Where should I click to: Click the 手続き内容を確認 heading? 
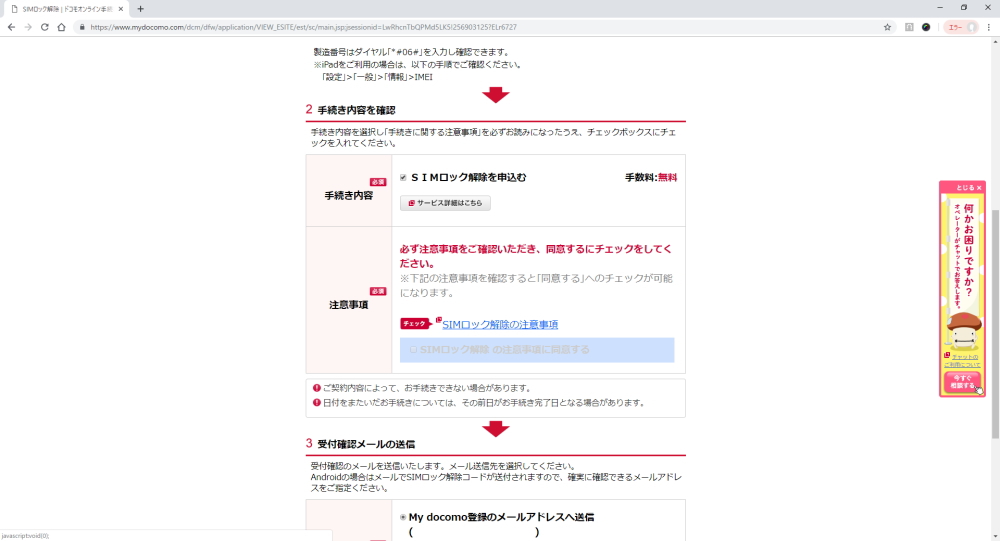[357, 110]
